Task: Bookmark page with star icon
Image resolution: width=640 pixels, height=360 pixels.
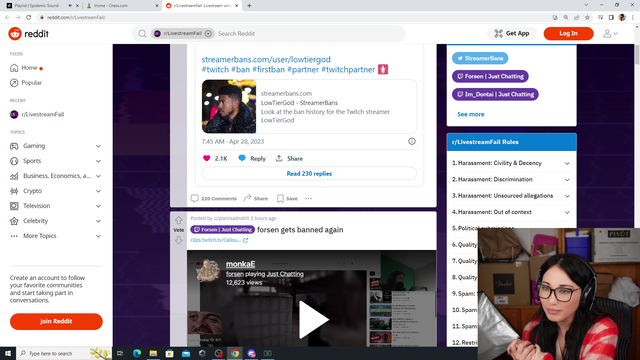Action: pos(587,18)
